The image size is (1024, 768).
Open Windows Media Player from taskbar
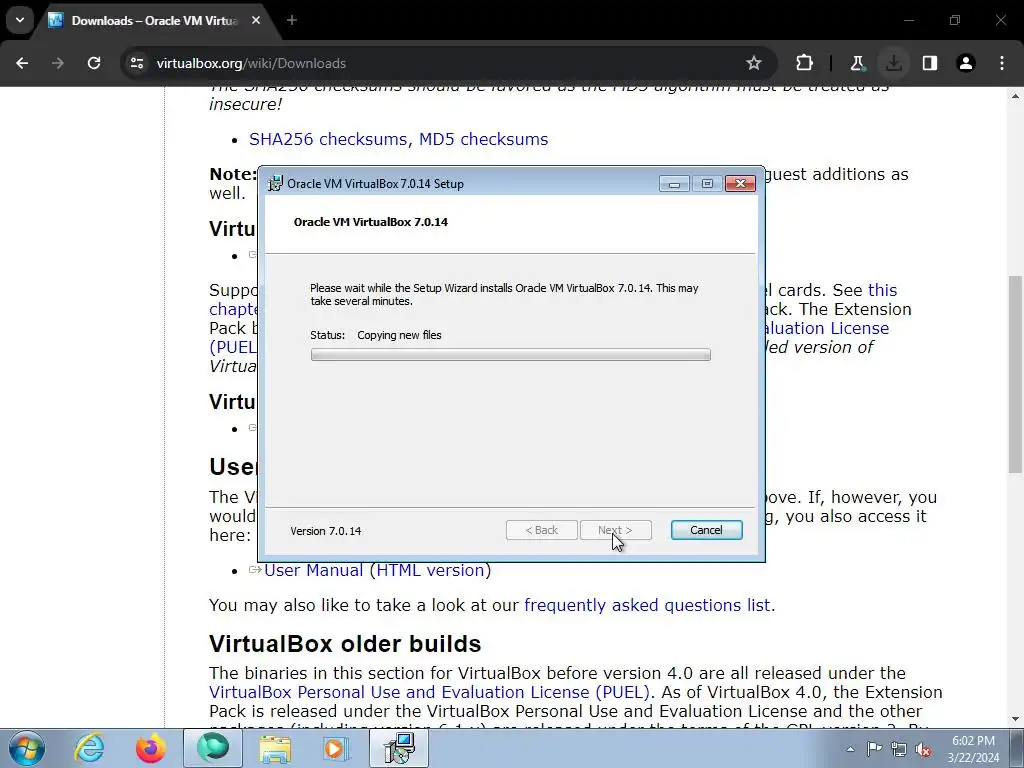(x=337, y=748)
